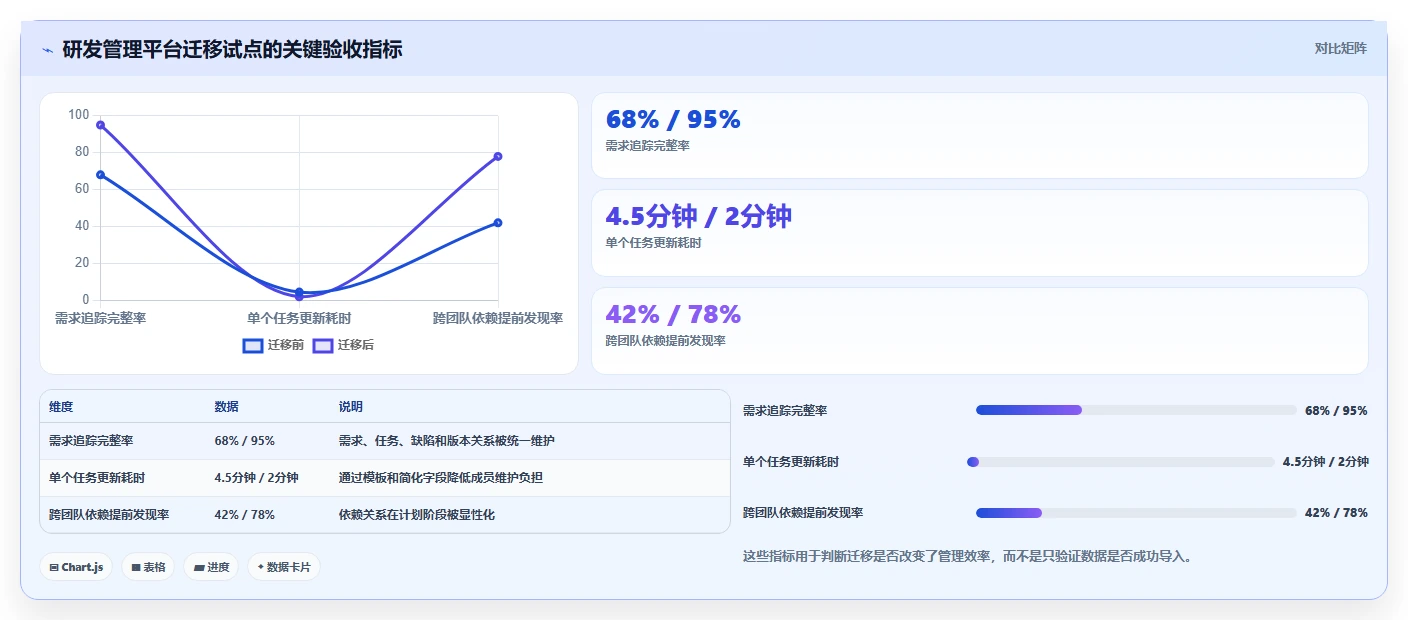Click the 需求追踪完整率 progress bar
This screenshot has height=620, width=1408.
[x=1136, y=410]
